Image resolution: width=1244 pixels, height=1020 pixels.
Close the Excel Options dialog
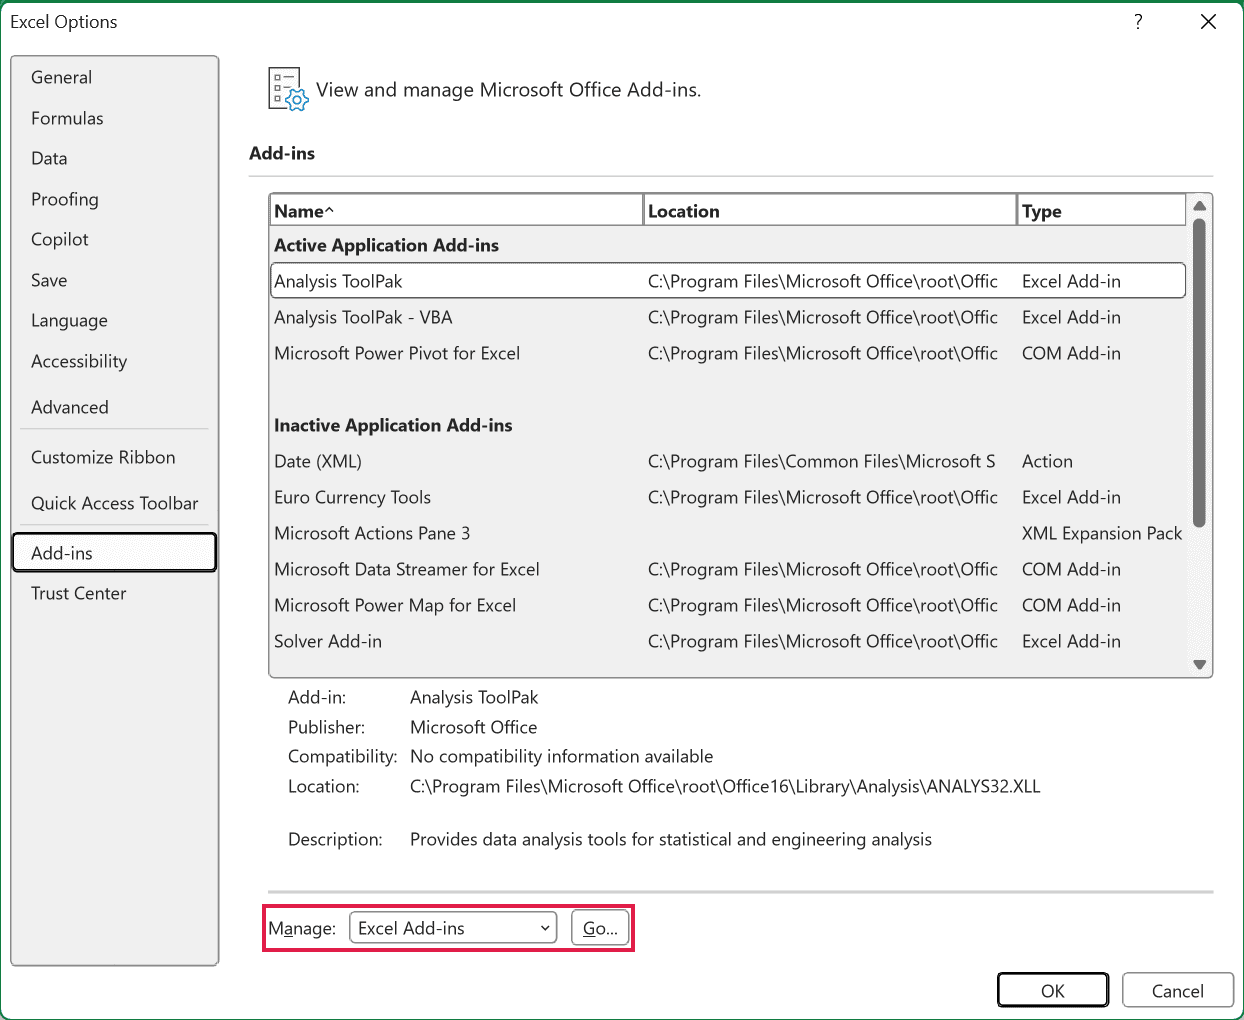click(1208, 22)
